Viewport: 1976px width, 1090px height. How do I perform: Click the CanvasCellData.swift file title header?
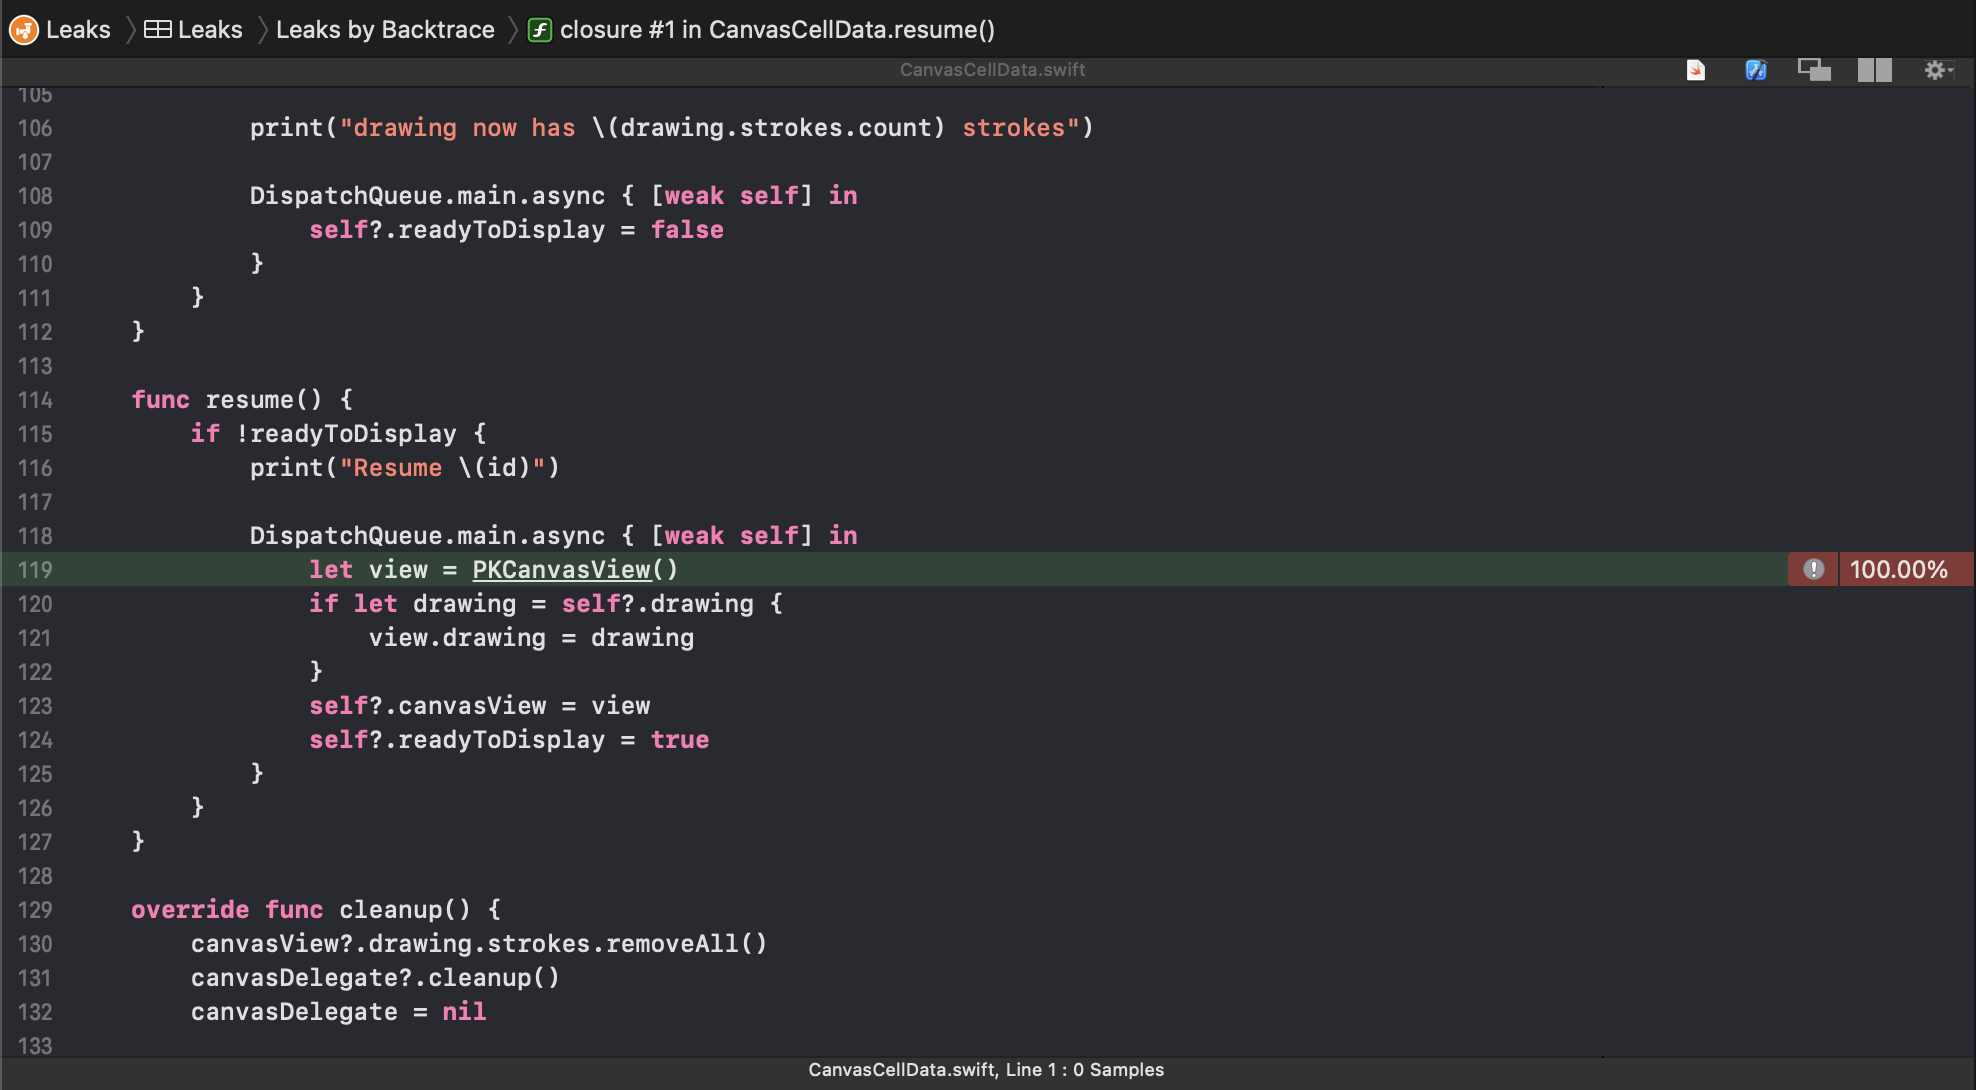coord(992,70)
